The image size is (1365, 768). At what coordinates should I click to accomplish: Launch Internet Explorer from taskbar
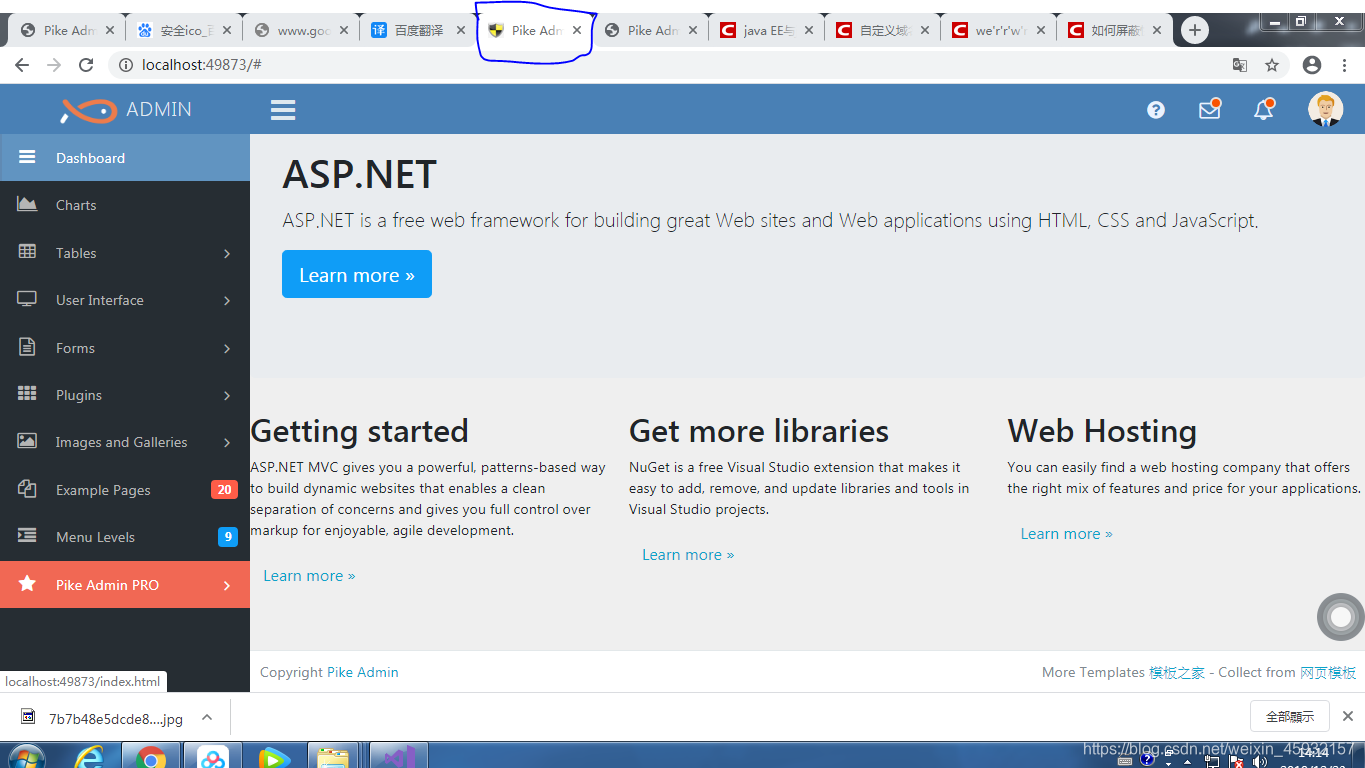(x=90, y=757)
